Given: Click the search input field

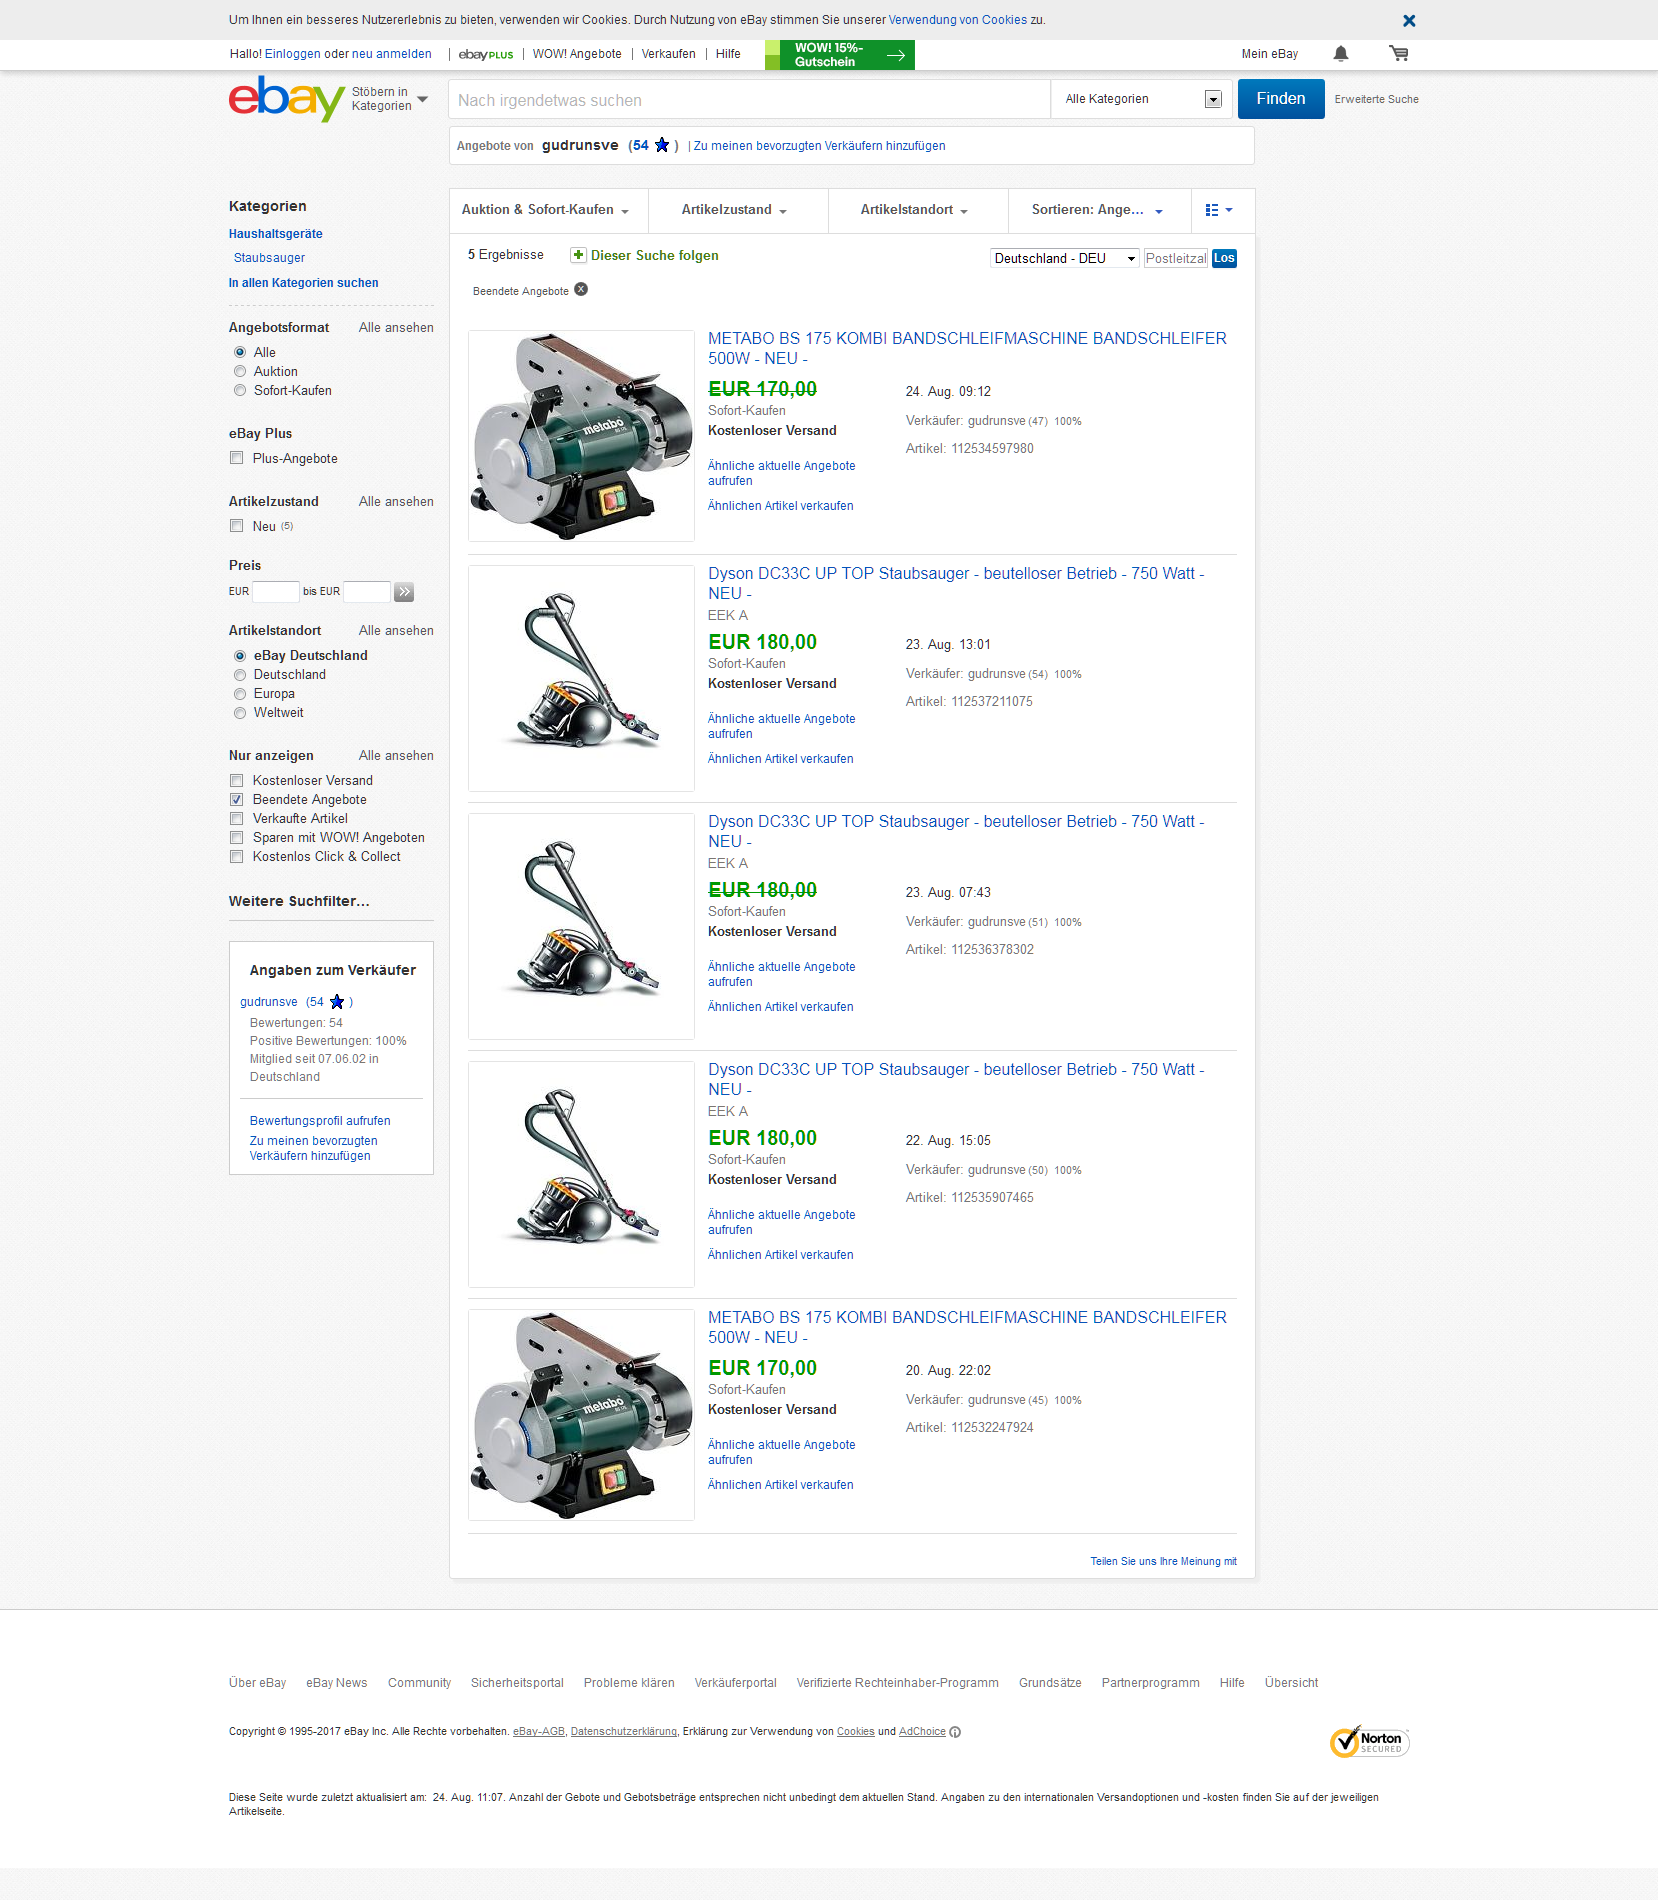Looking at the screenshot, I should pos(748,100).
